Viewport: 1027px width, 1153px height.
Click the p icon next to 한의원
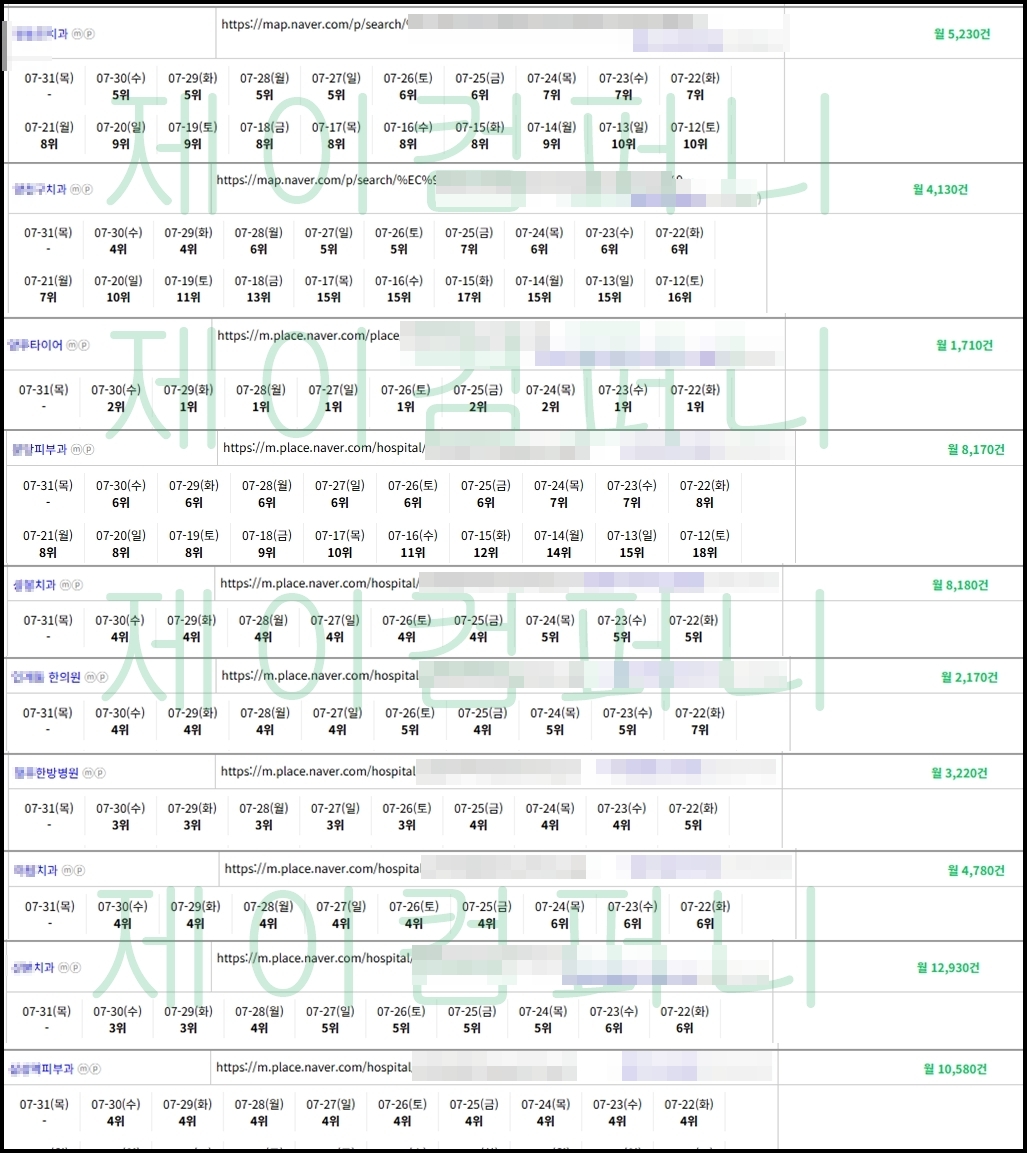pos(102,677)
